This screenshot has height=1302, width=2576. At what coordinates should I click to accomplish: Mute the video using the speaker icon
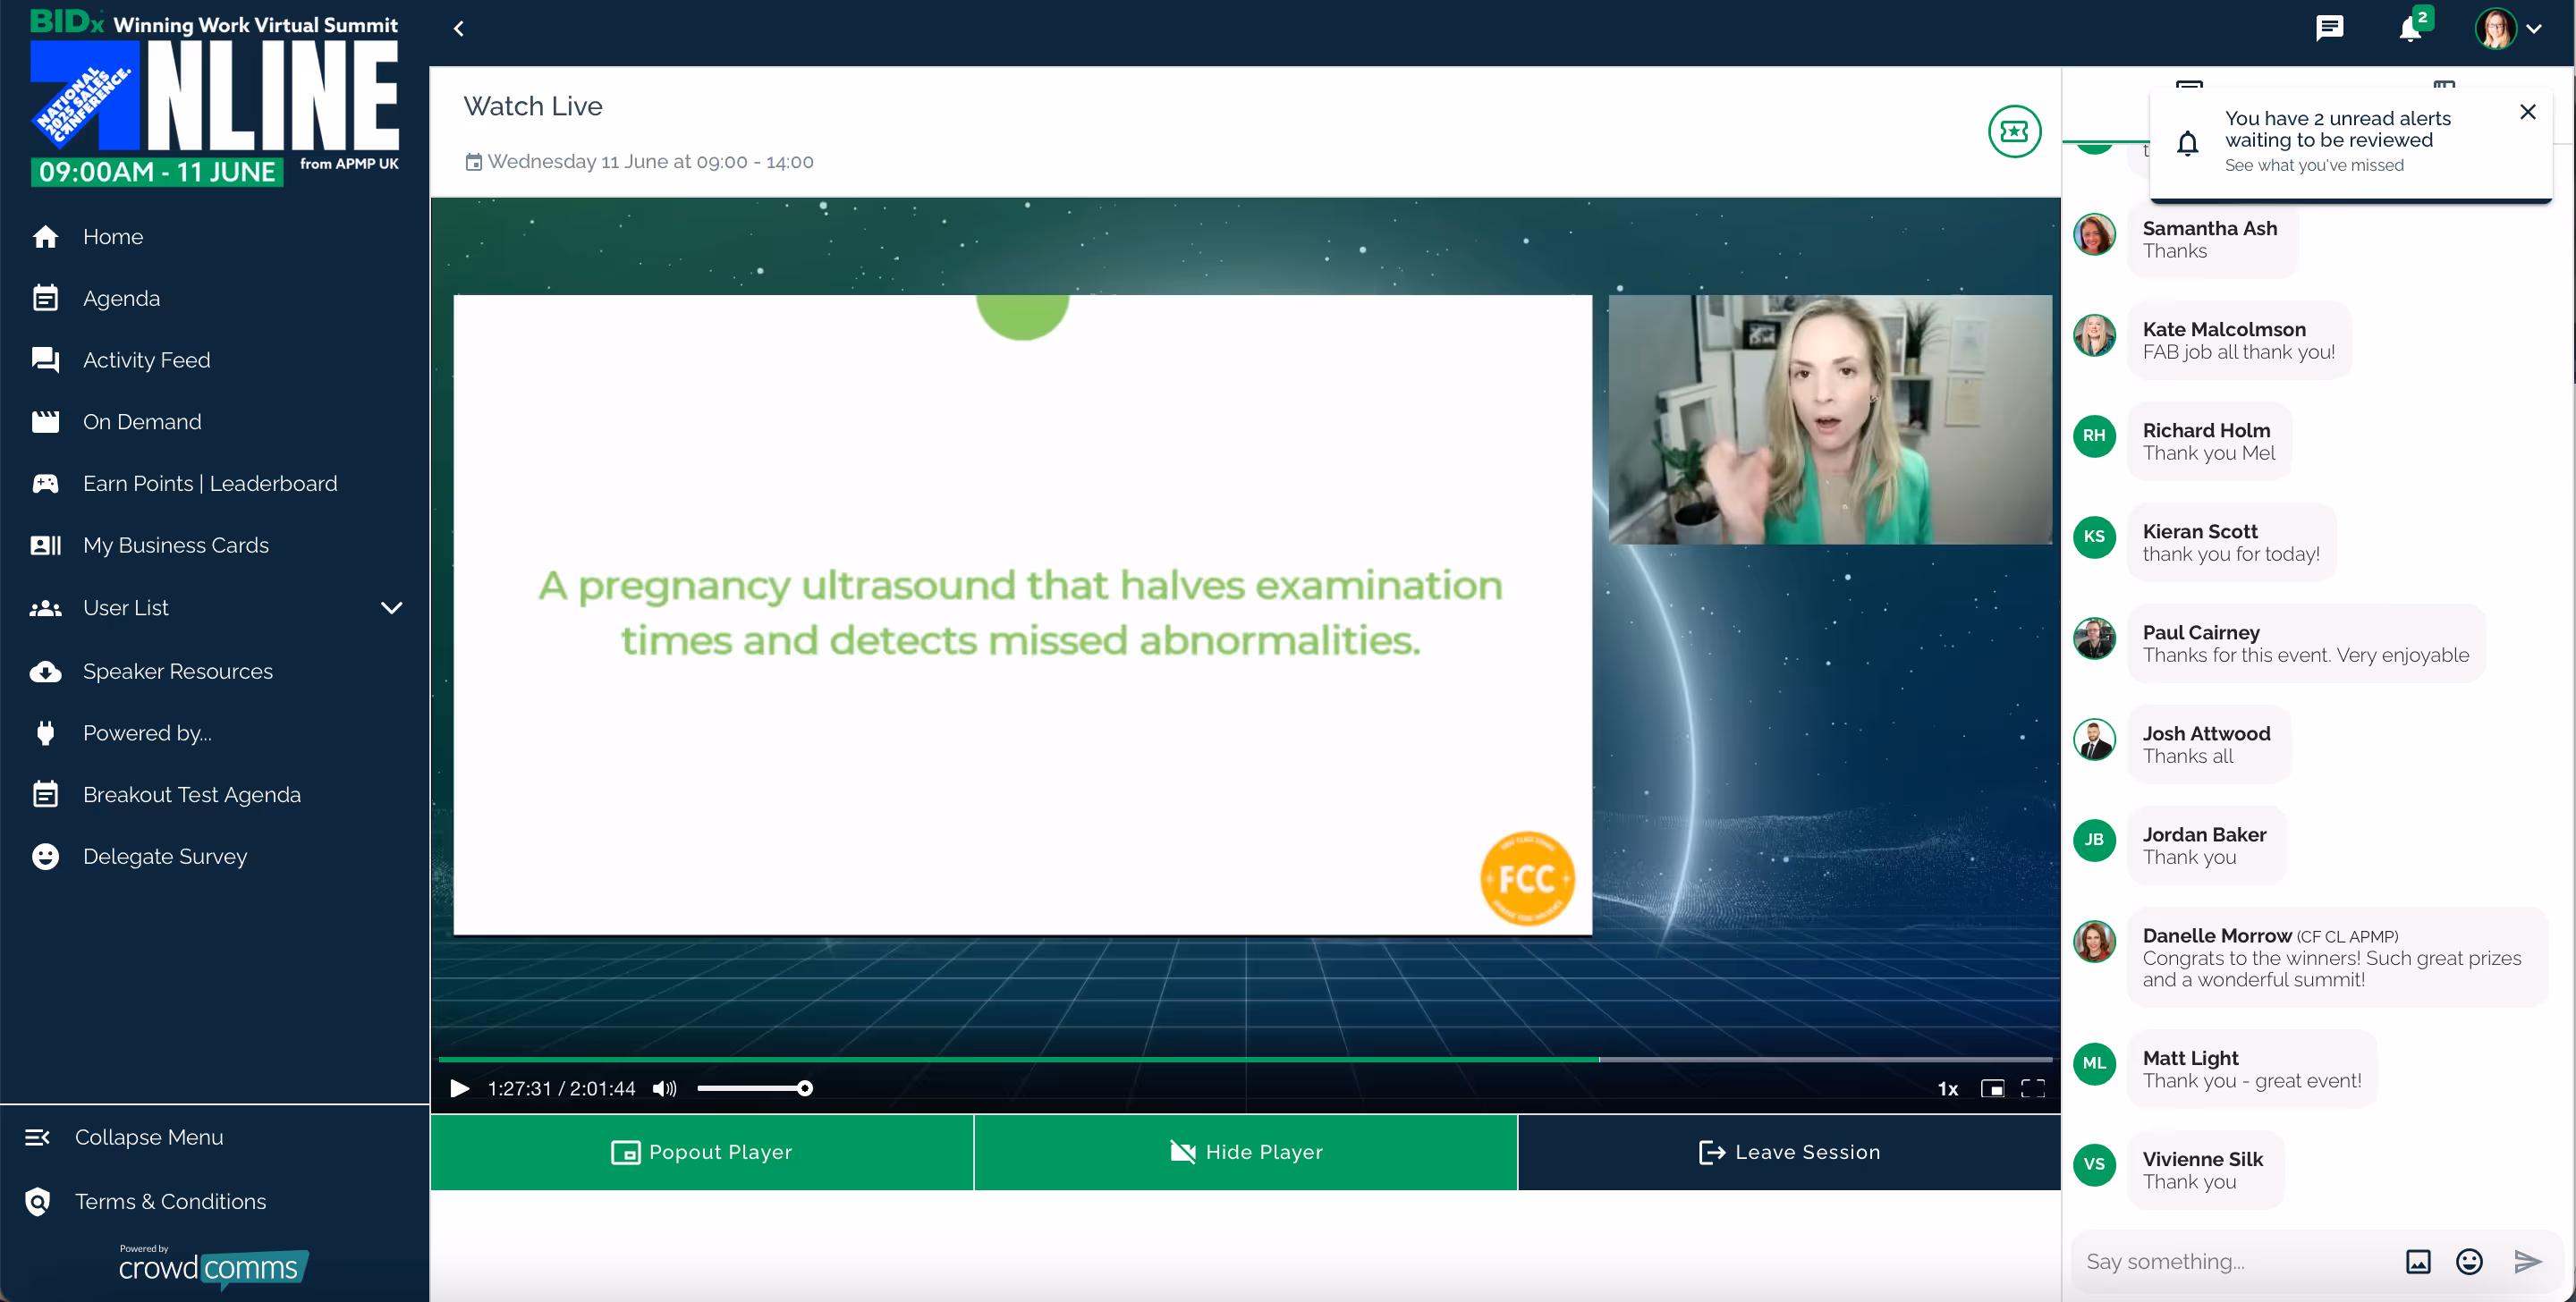click(664, 1088)
